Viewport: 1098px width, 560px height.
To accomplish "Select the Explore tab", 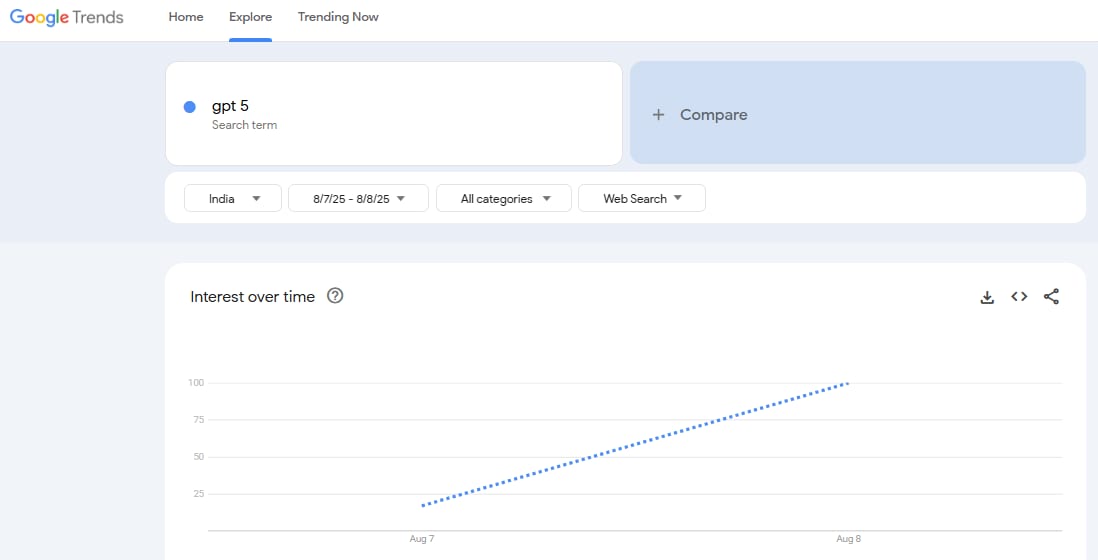I will tap(250, 17).
